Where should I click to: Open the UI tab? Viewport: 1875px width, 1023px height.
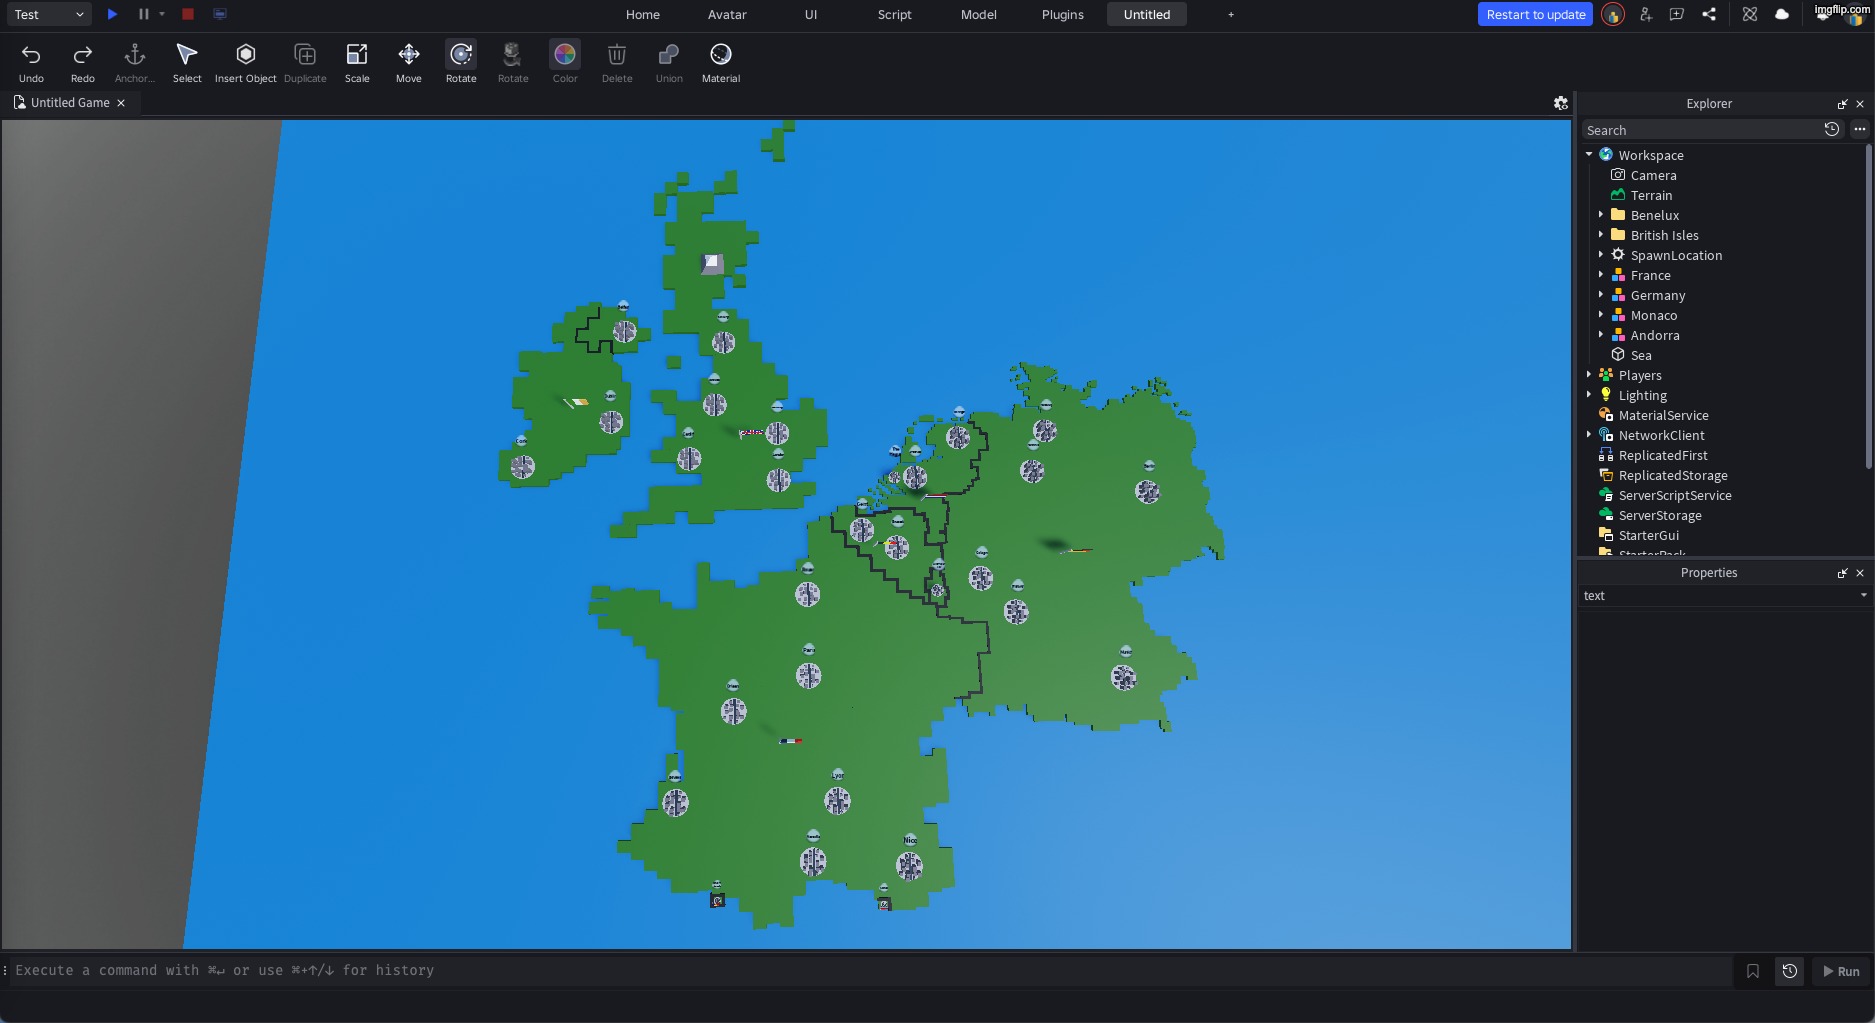tap(811, 14)
